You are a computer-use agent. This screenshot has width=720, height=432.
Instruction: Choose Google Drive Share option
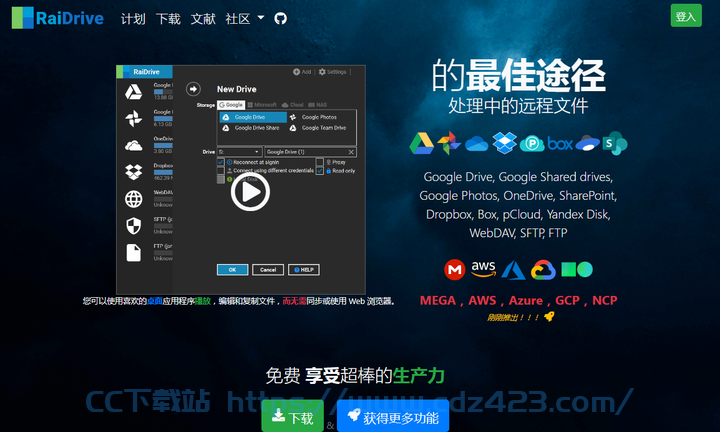(251, 128)
